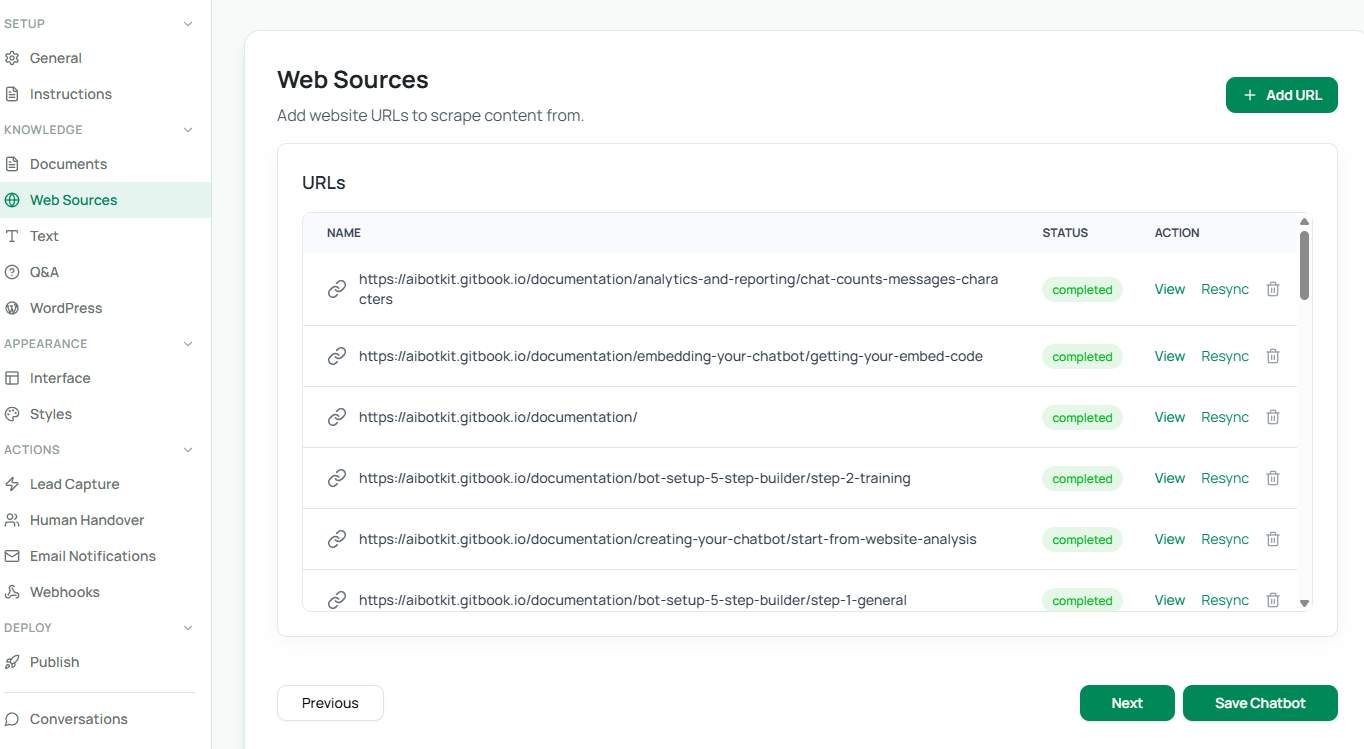Viewport: 1364px width, 749px height.
Task: Select the Publish rocket icon
Action: pos(12,662)
